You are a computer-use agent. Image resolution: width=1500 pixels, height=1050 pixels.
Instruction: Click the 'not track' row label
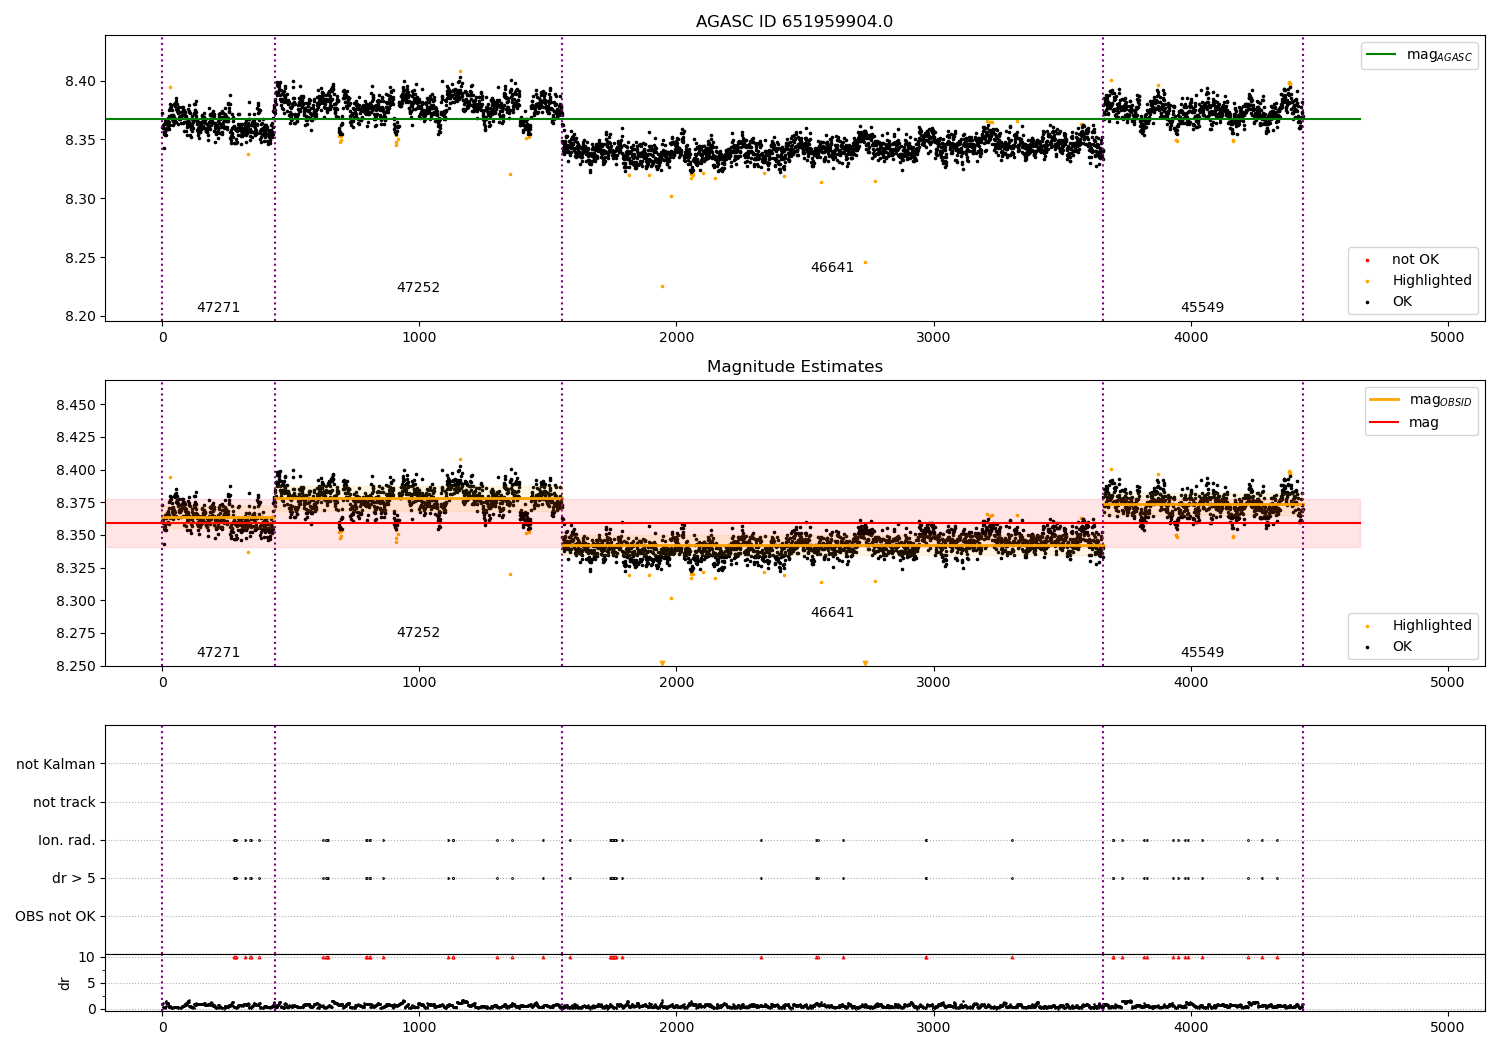pyautogui.click(x=64, y=803)
